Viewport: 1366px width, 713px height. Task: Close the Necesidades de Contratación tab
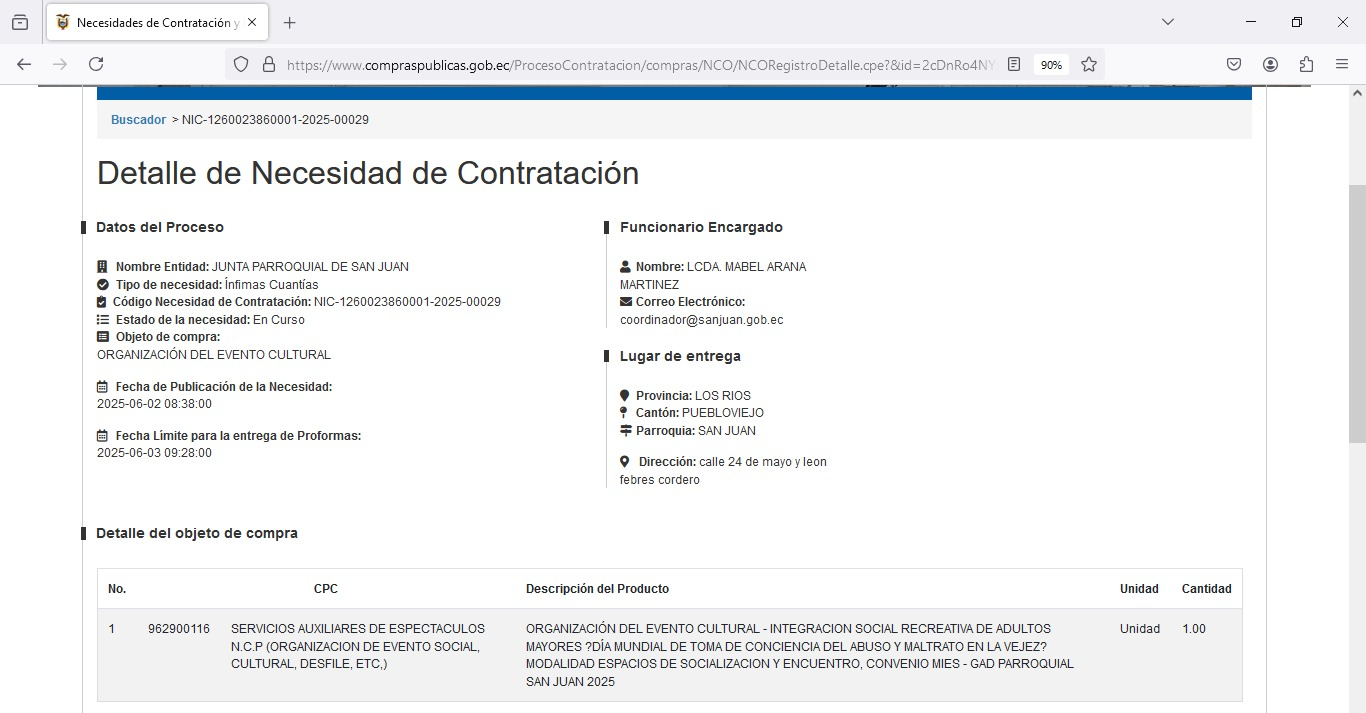pos(251,22)
